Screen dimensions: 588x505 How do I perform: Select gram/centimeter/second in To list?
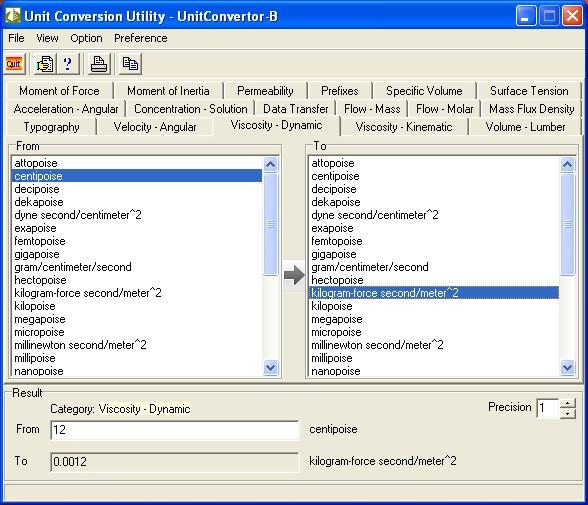pyautogui.click(x=434, y=267)
